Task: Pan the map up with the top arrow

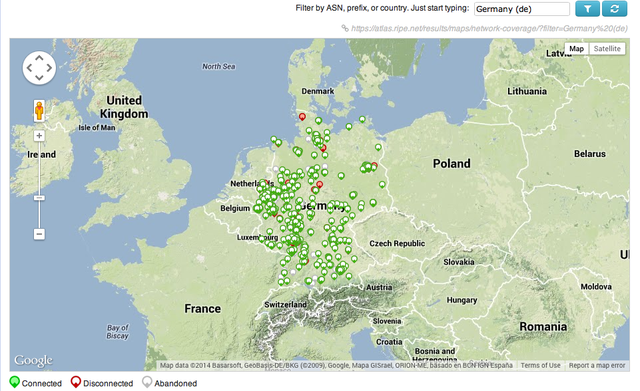Action: pyautogui.click(x=39, y=58)
